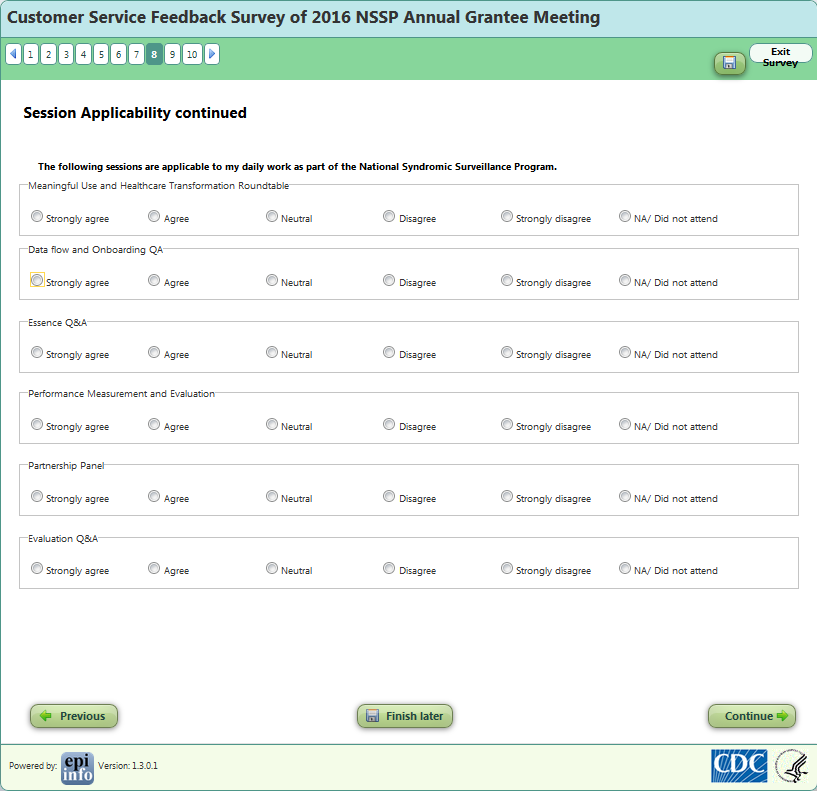Select Strongly agree for Meaningful Use Roundtable
The height and width of the screenshot is (791, 817).
coord(36,216)
